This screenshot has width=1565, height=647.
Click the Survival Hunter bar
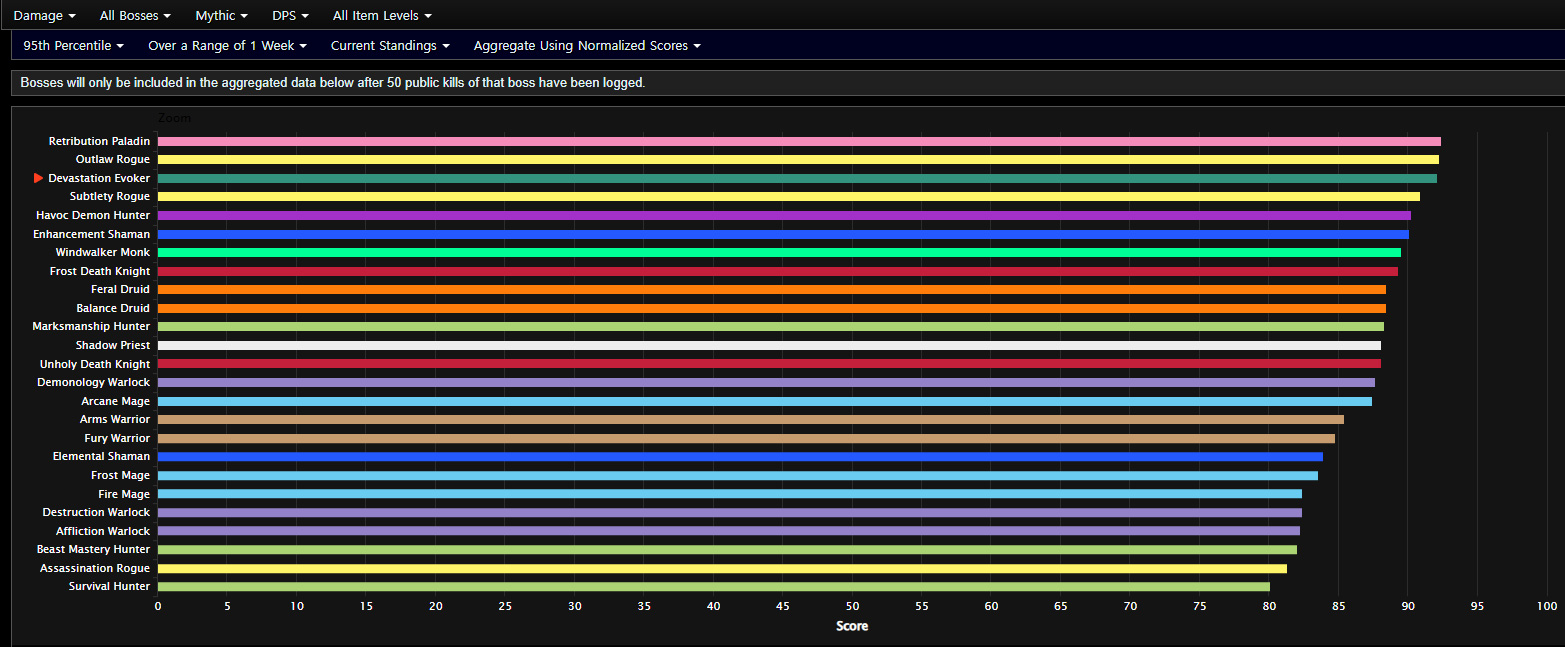coord(714,586)
